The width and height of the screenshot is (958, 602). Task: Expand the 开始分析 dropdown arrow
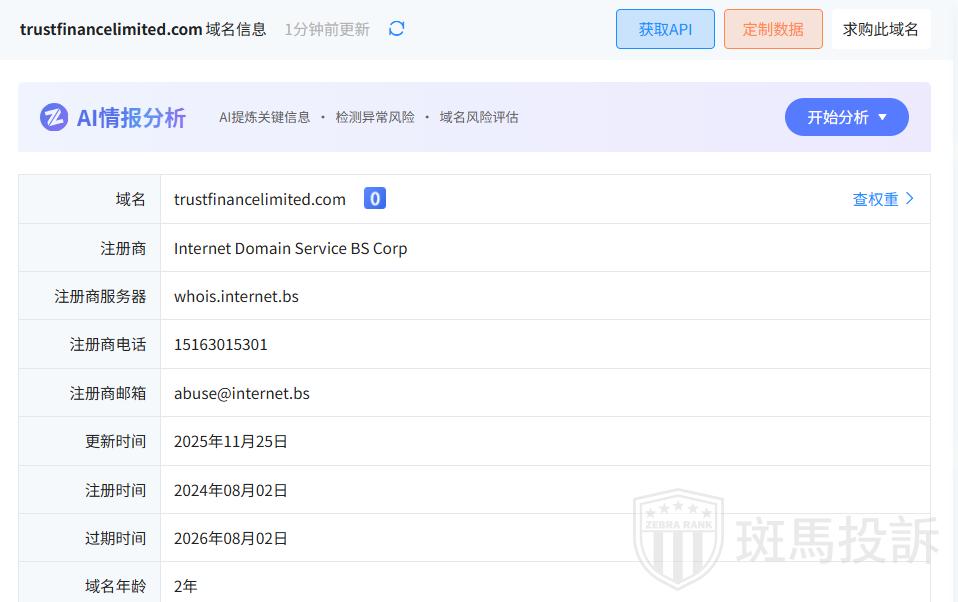[x=883, y=117]
